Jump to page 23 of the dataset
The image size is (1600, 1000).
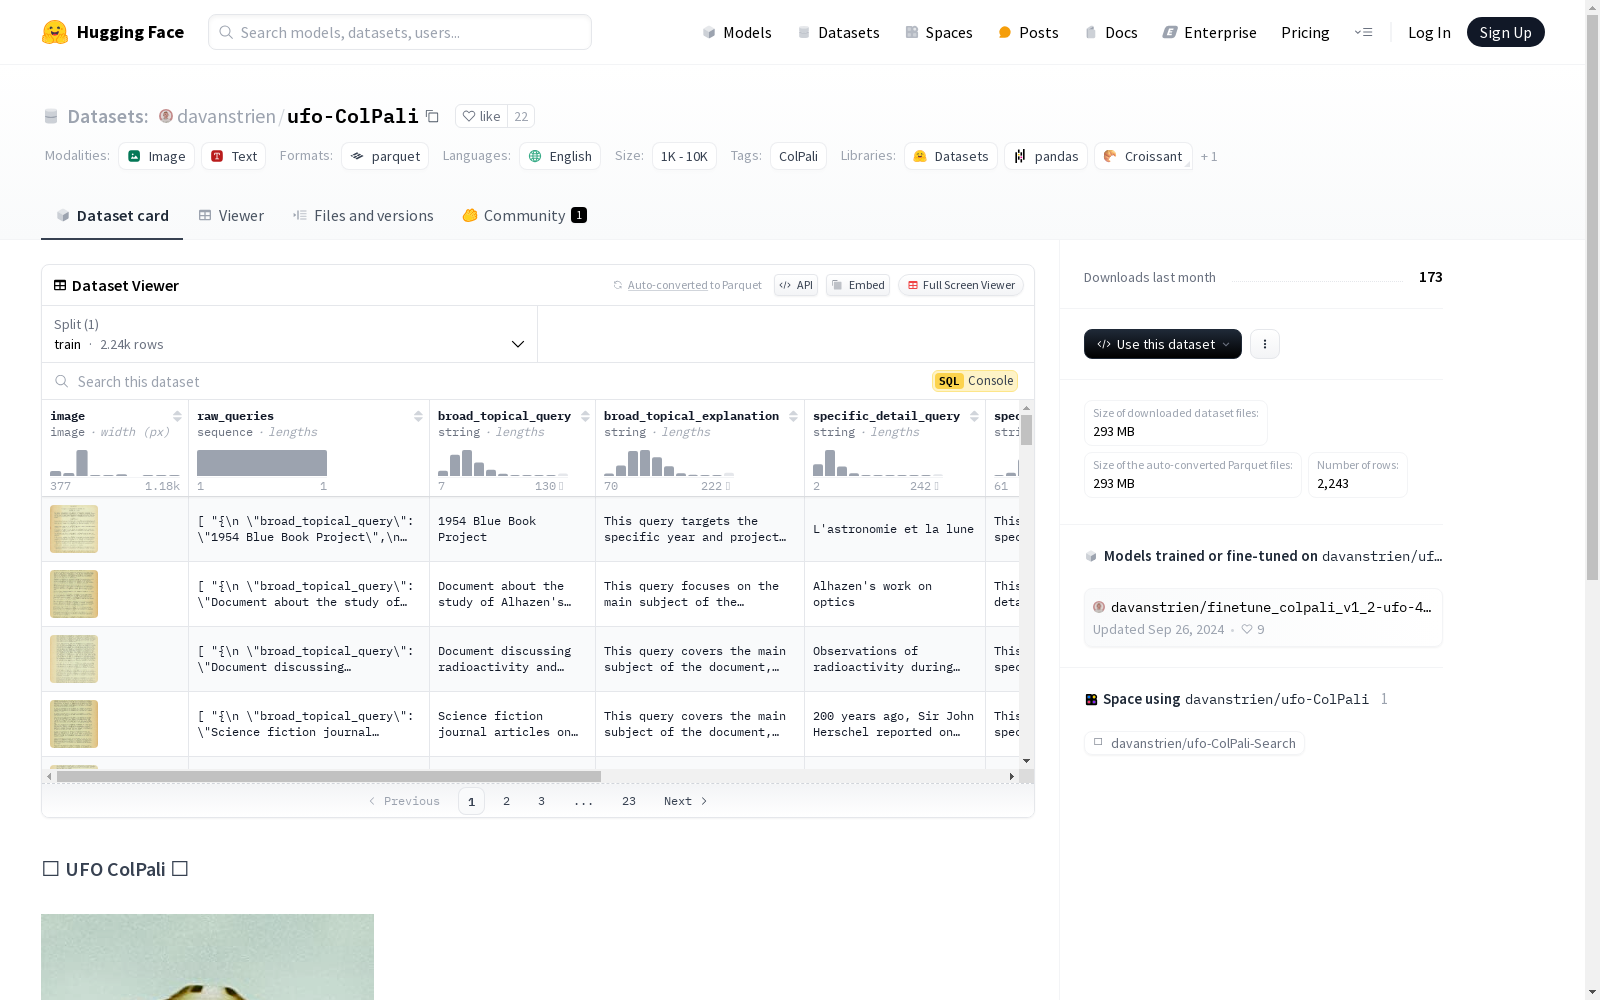[x=629, y=801]
